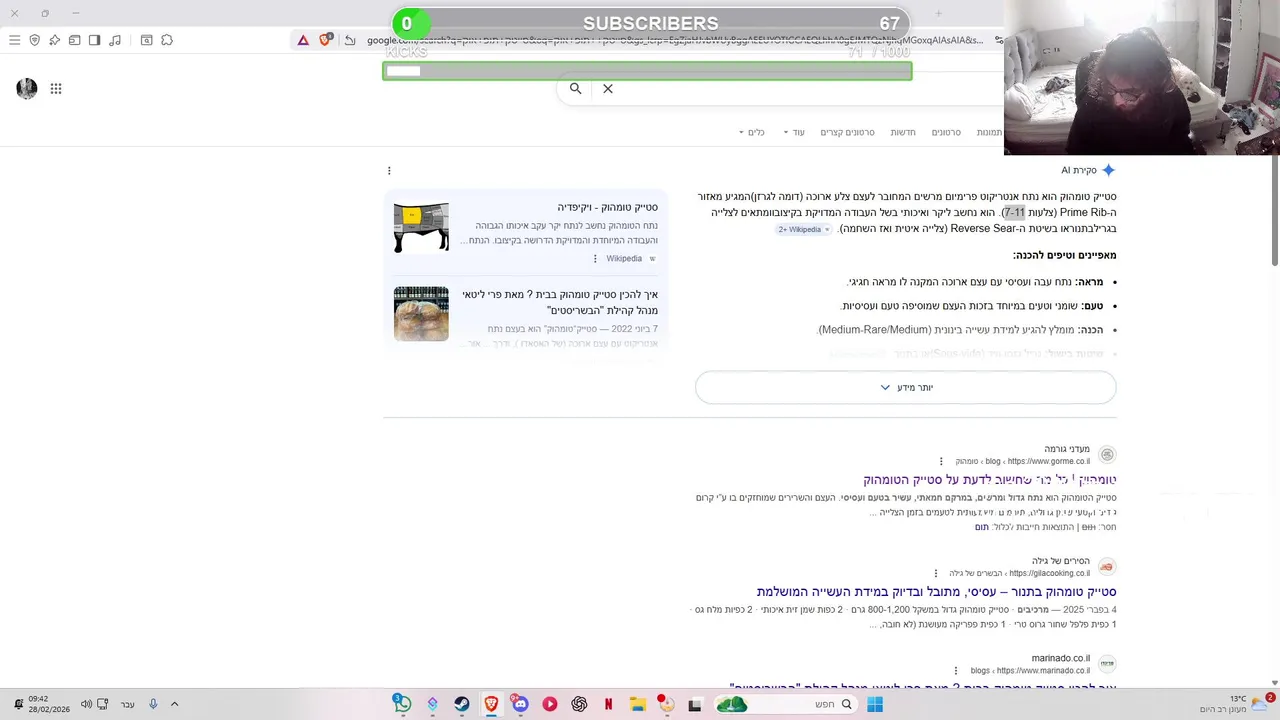Open notifications bell in the tray
The image size is (1280, 720).
[18, 704]
